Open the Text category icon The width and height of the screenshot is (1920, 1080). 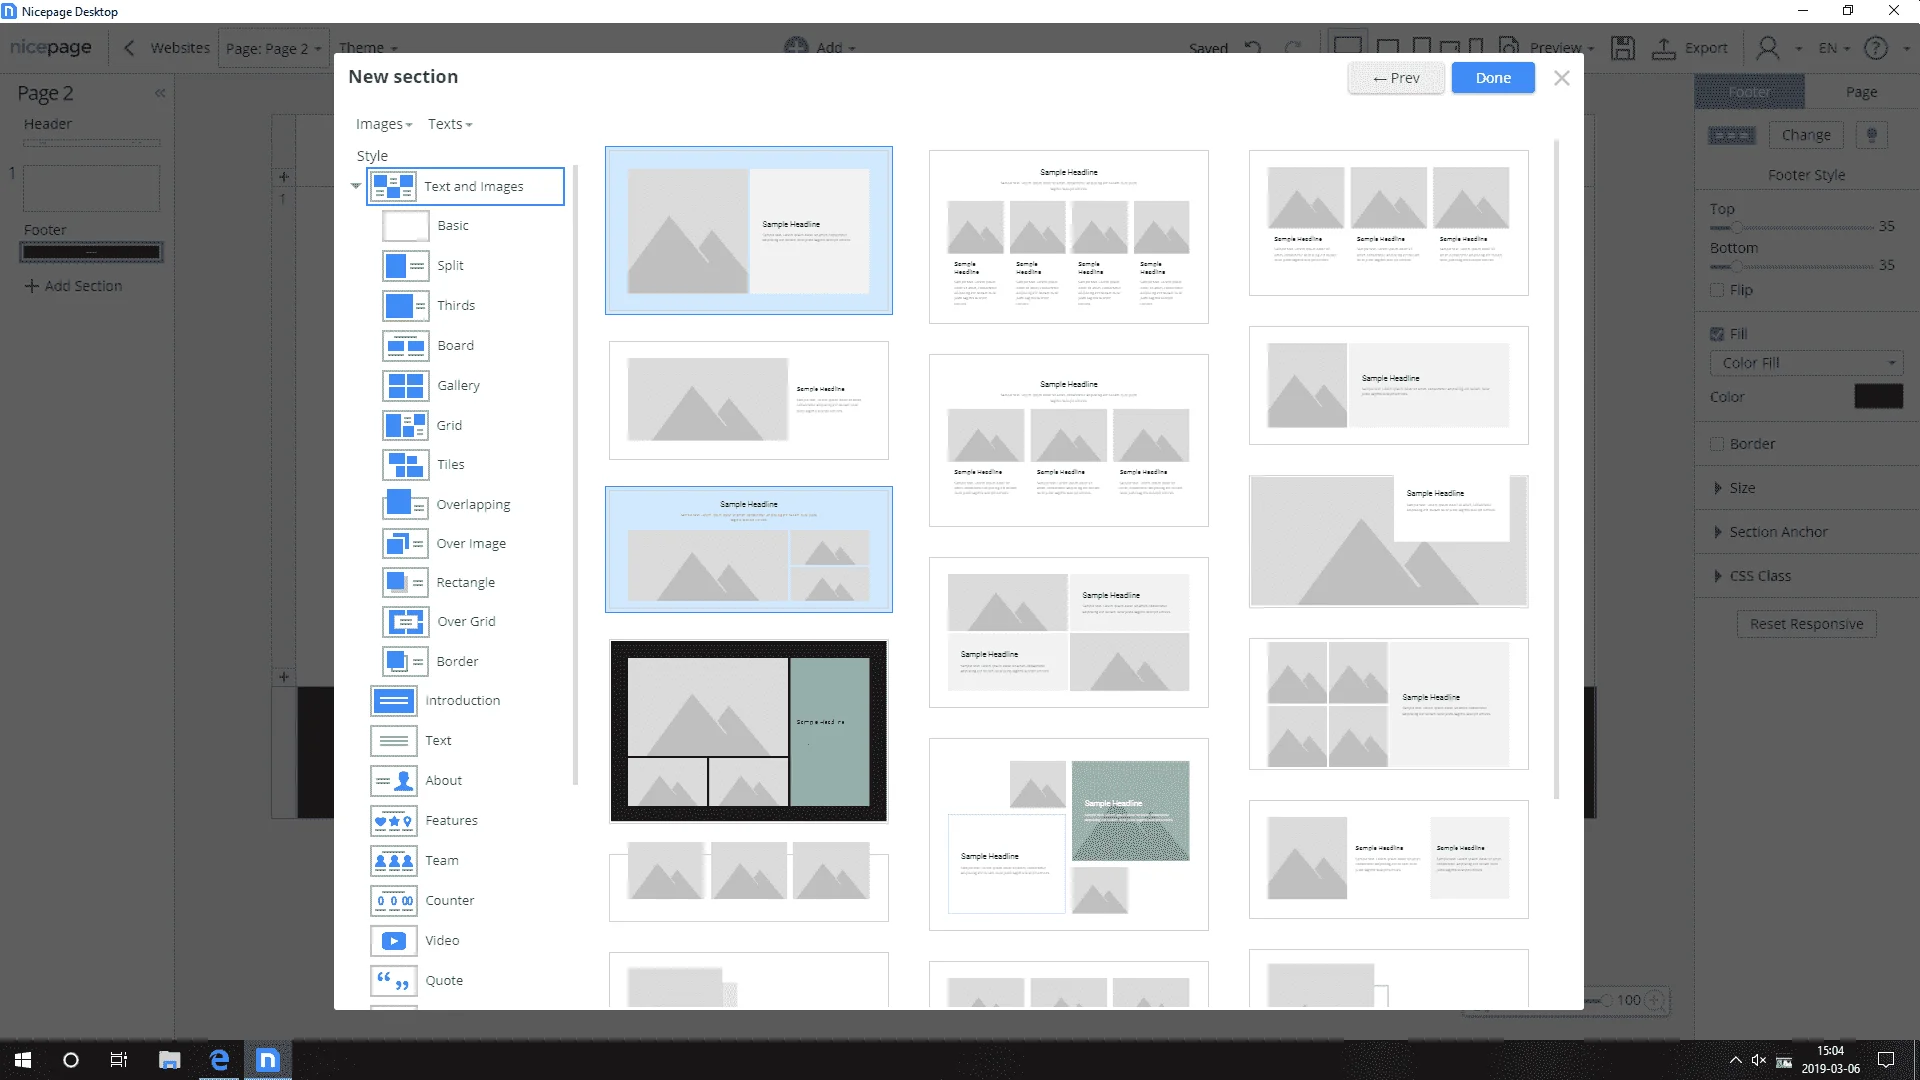393,741
